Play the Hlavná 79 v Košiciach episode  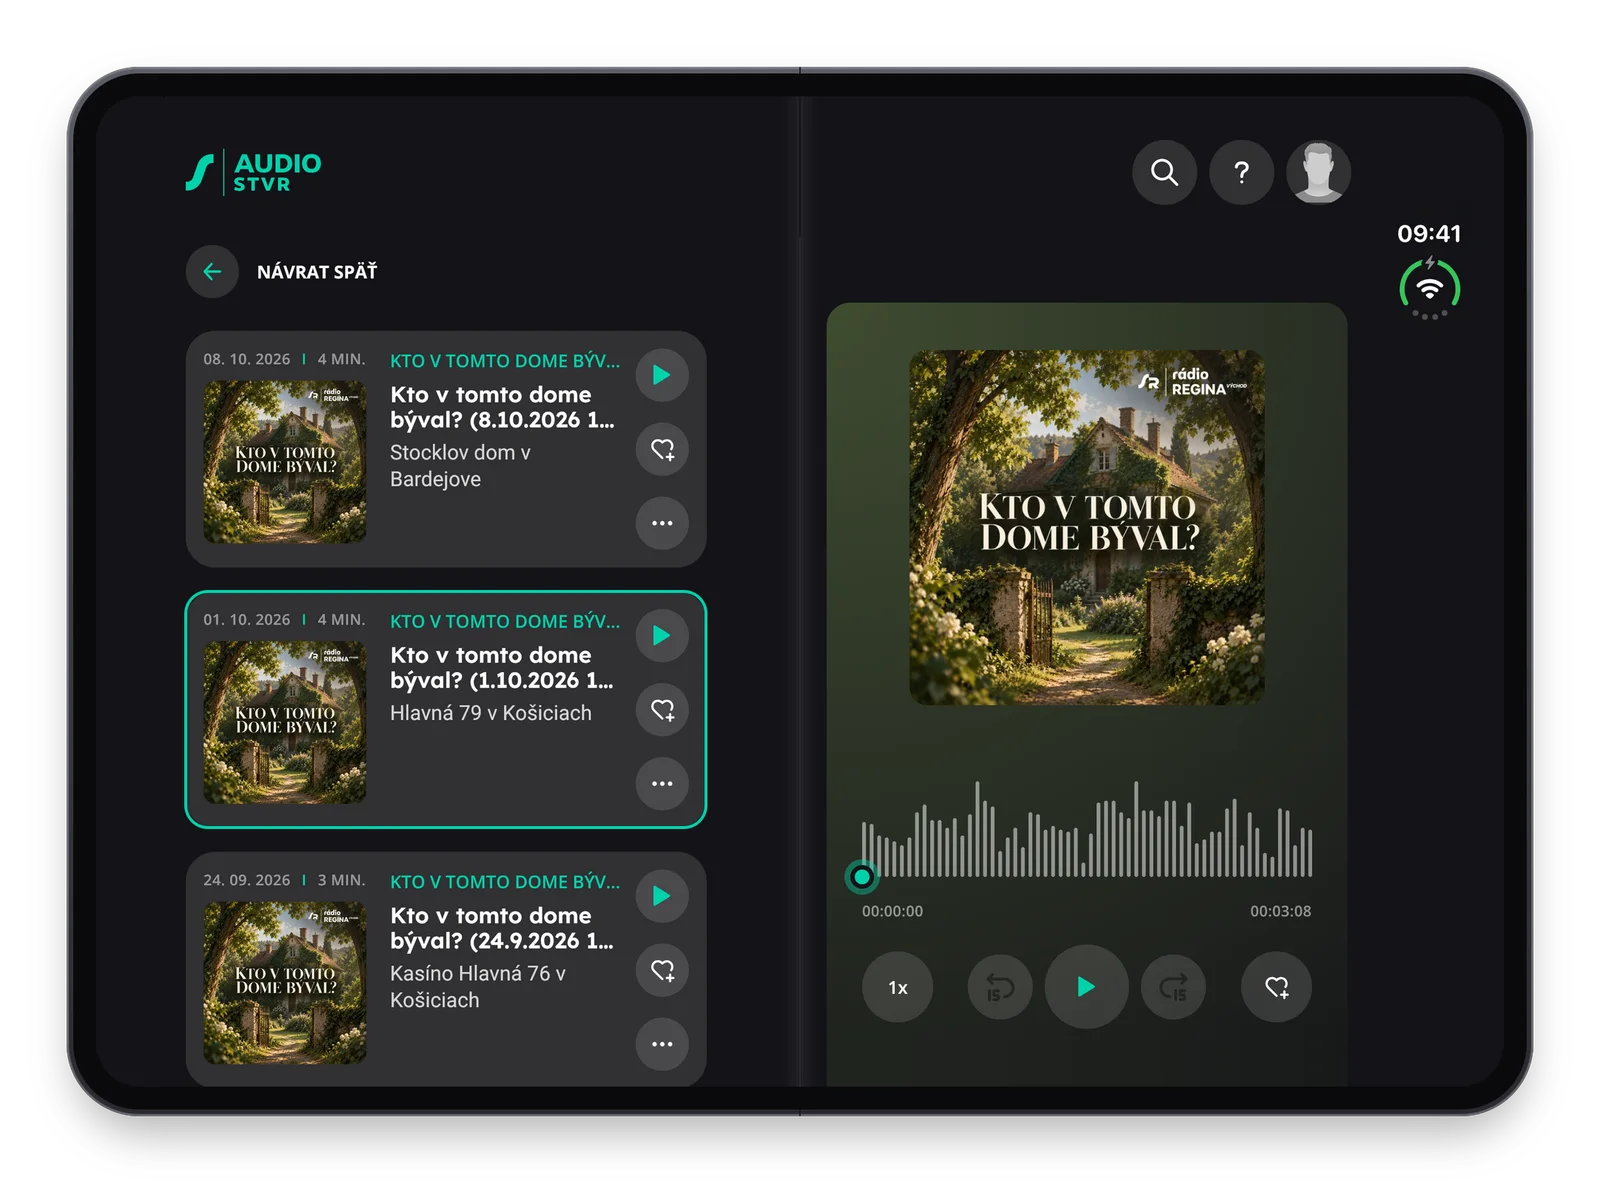(662, 636)
